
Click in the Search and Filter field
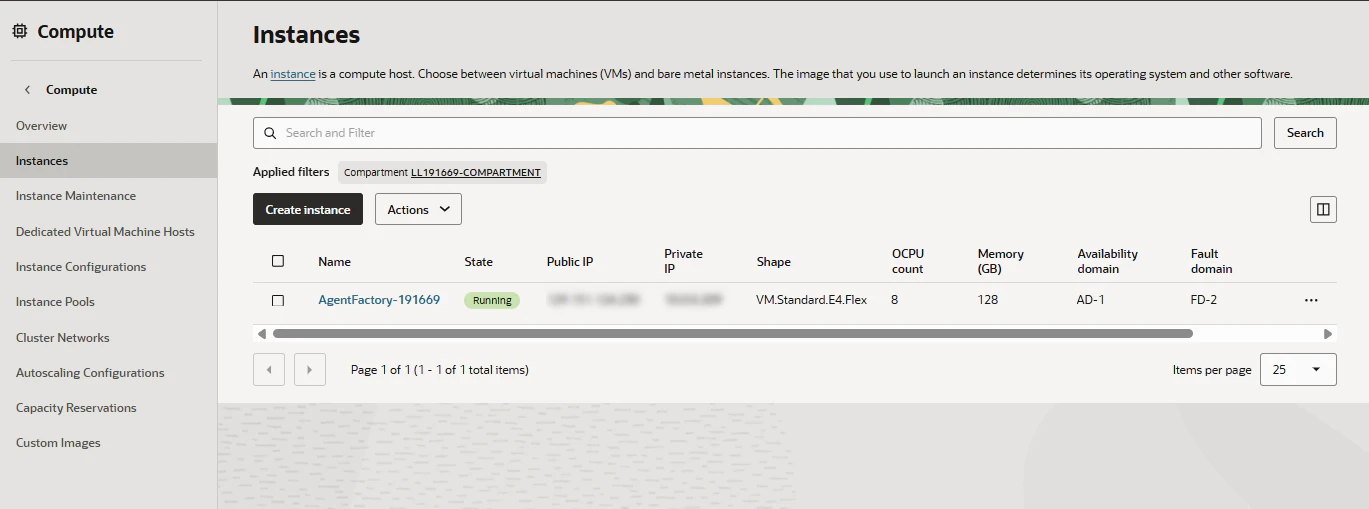tap(757, 133)
